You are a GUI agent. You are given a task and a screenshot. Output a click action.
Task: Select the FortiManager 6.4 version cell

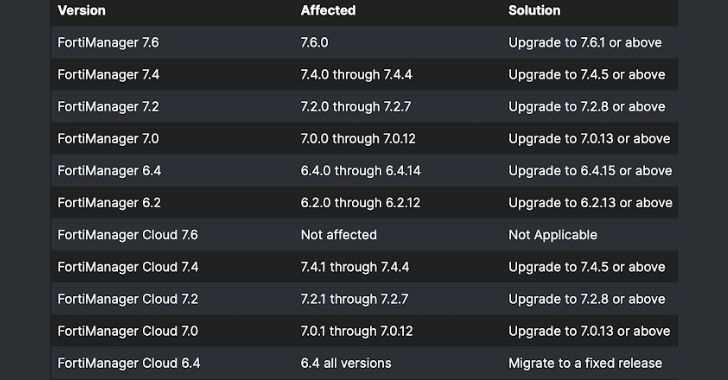109,170
